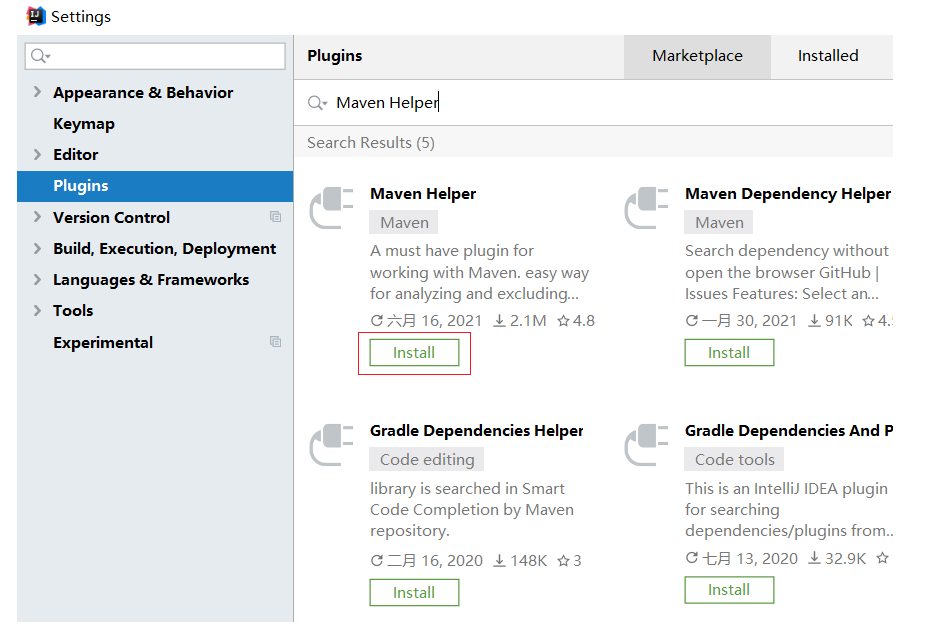Expand the Editor settings section
The image size is (934, 630).
[38, 154]
